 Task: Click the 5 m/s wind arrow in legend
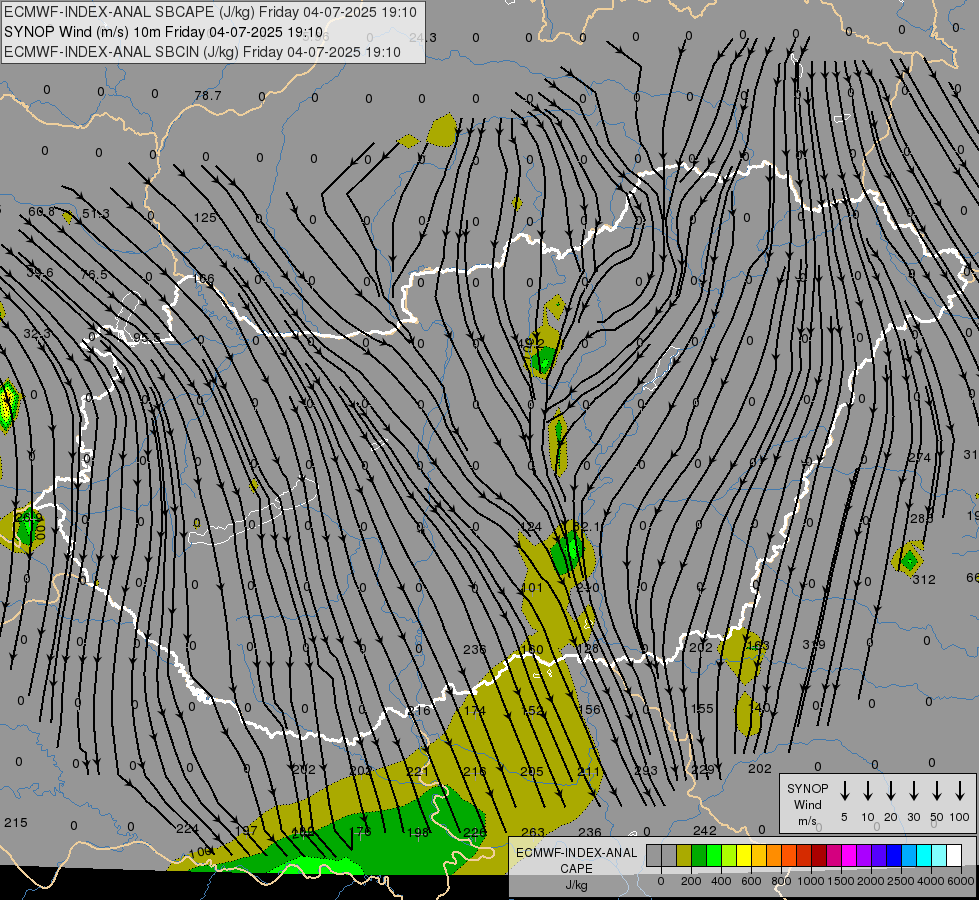(x=844, y=791)
